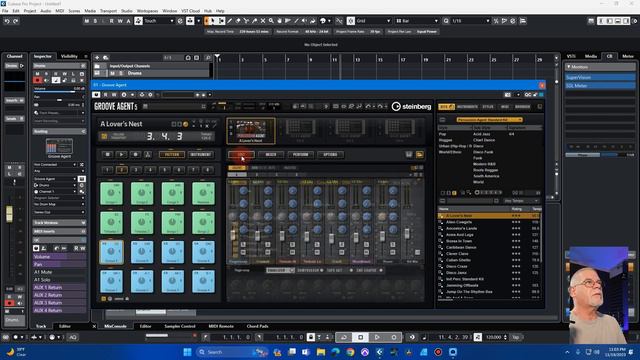Open File Explorer from the taskbar
Screen dimensions: 640x360
click(x=321, y=352)
